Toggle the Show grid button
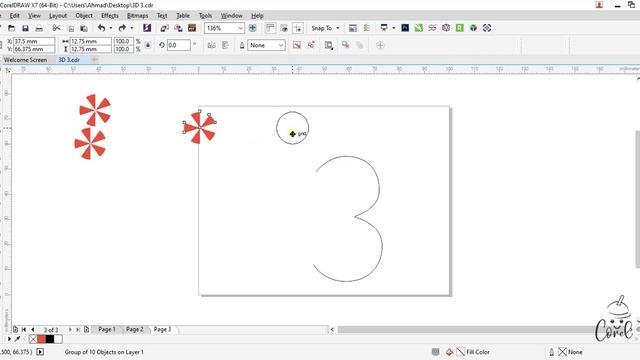 pyautogui.click(x=284, y=28)
